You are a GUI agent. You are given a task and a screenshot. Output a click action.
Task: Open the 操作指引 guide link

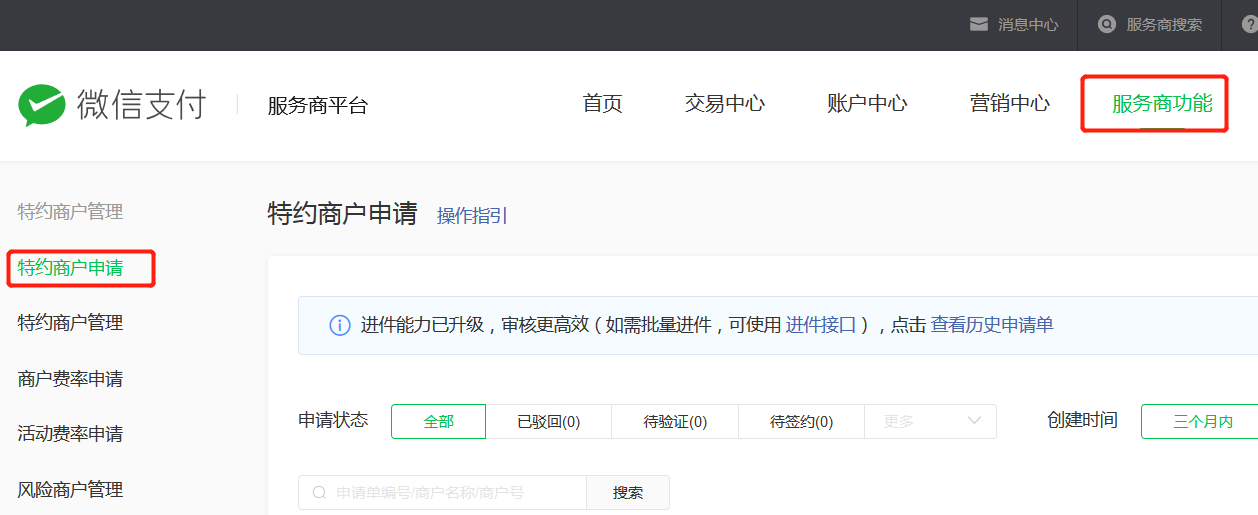472,215
